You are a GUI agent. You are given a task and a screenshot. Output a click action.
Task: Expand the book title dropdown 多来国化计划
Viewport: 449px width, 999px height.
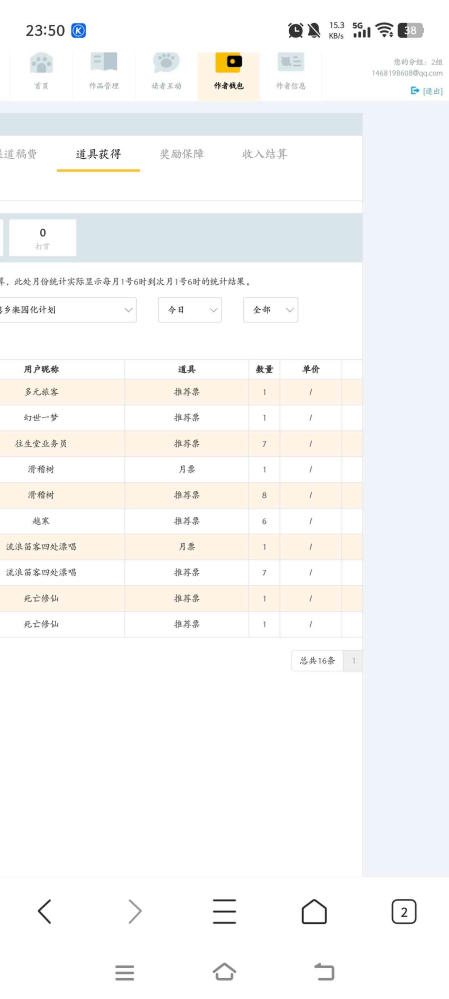[x=68, y=310]
